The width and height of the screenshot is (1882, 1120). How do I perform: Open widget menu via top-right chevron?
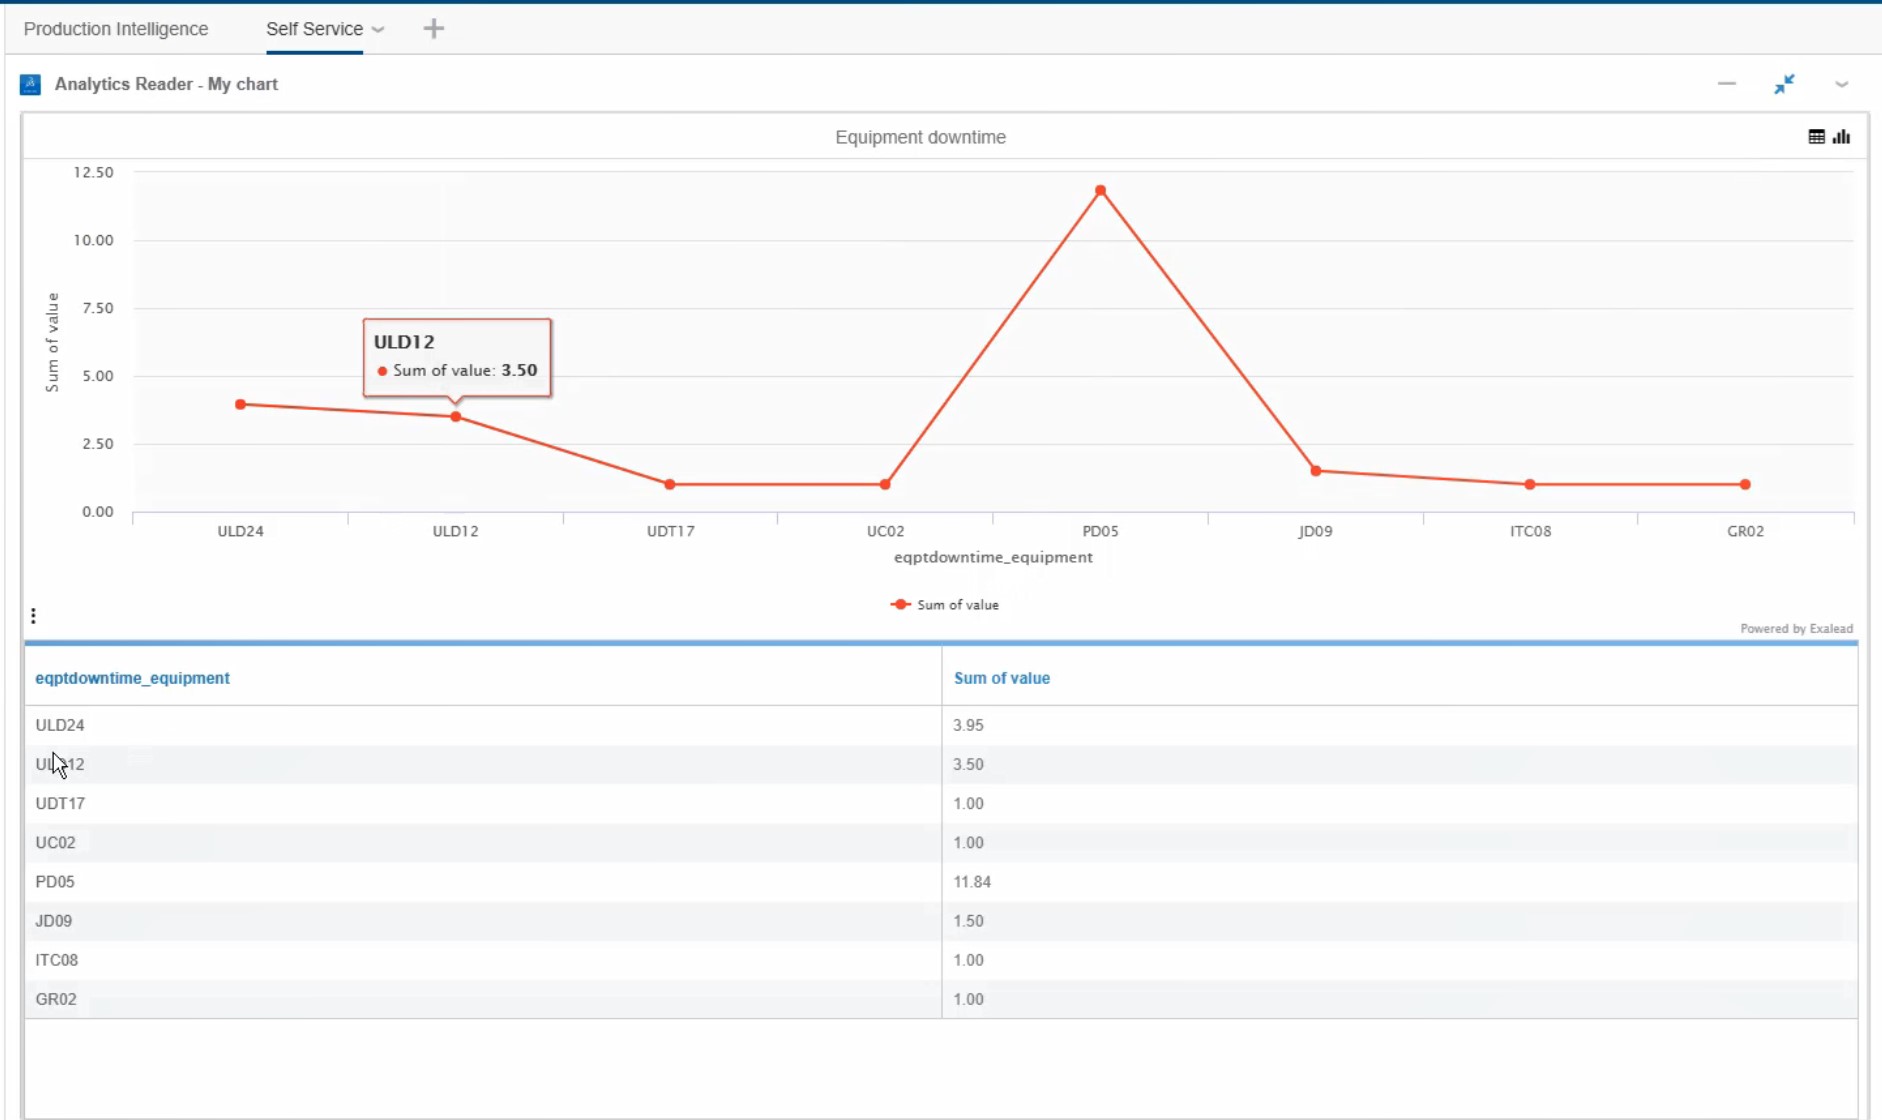(x=1842, y=84)
